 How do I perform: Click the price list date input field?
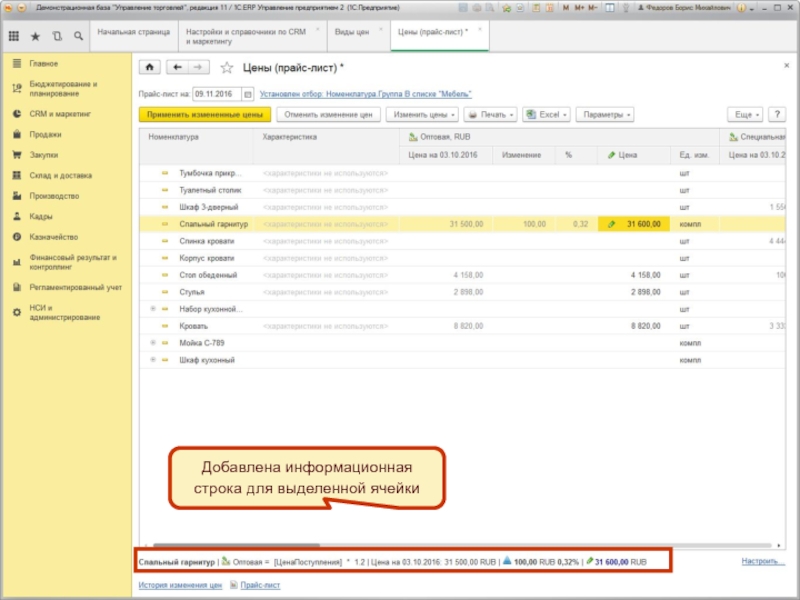[211, 95]
